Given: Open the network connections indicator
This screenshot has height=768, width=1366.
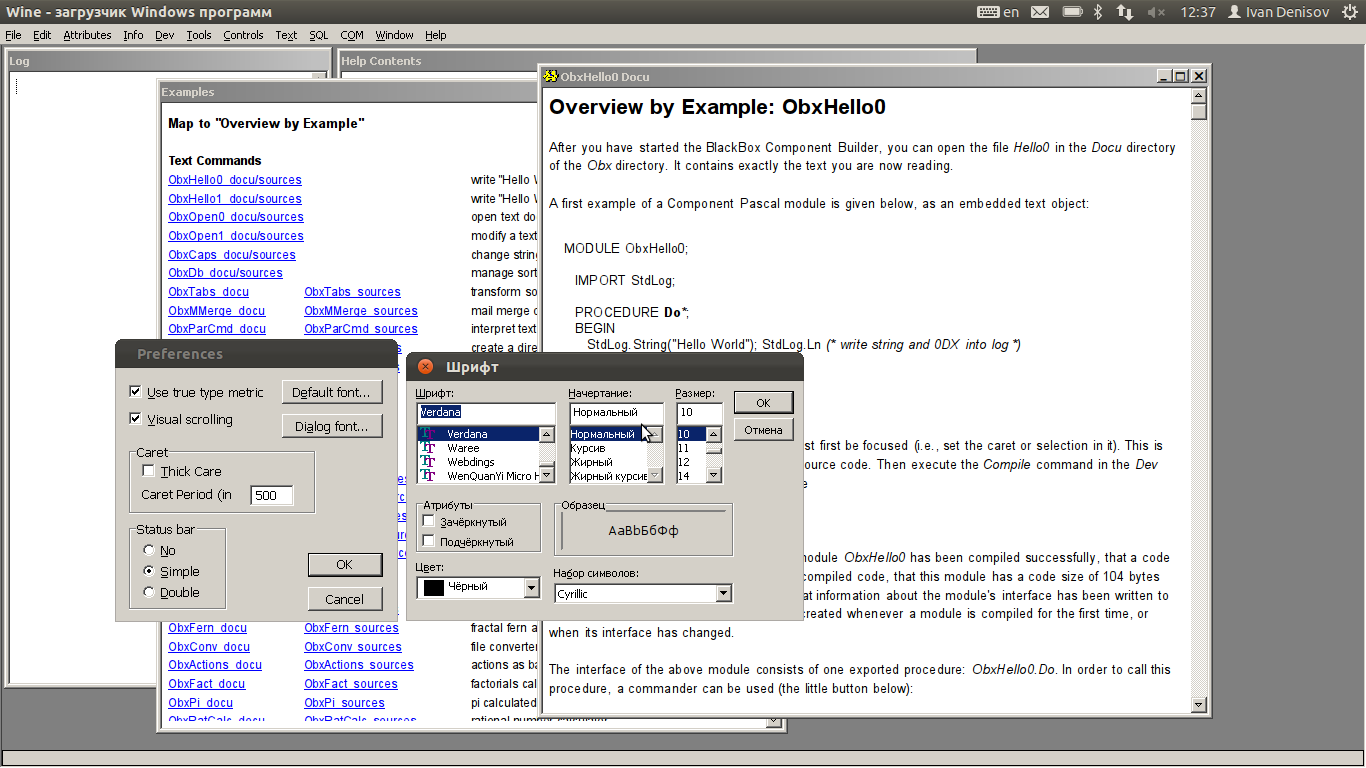Looking at the screenshot, I should tap(1125, 12).
